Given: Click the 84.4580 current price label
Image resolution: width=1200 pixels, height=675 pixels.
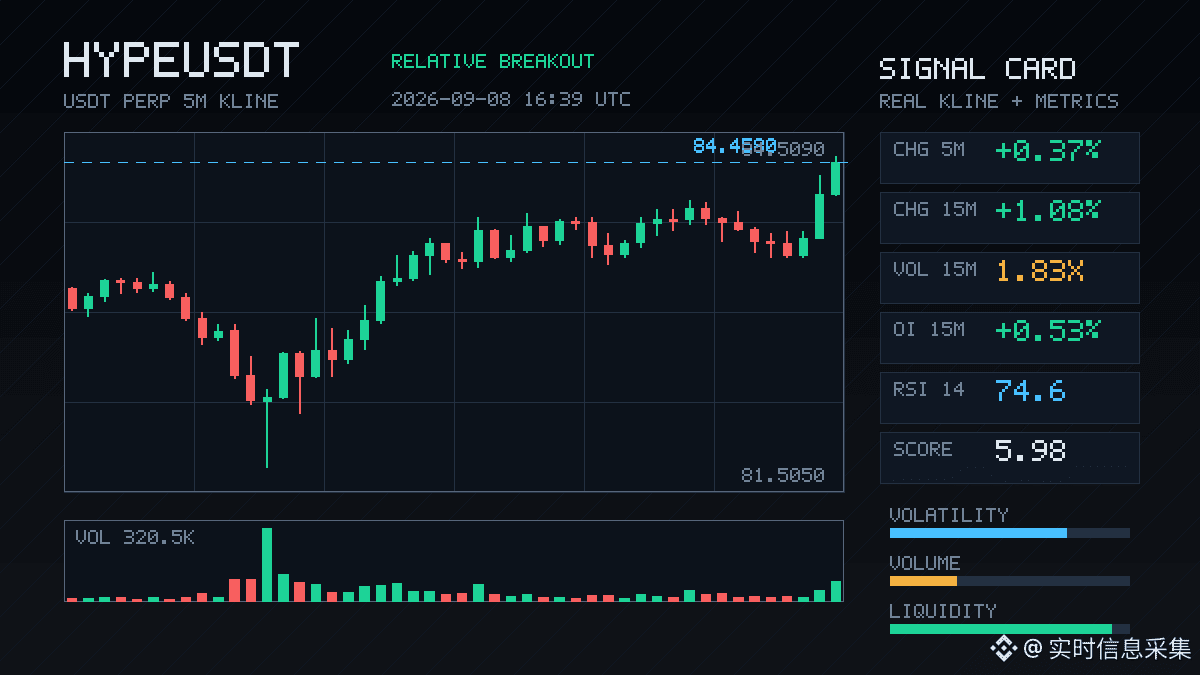Looking at the screenshot, I should tap(734, 147).
